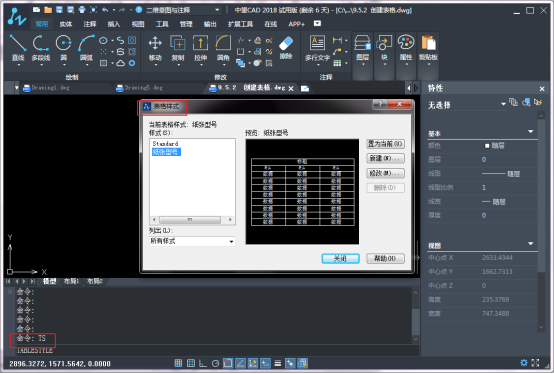Click the 颜色 随层 color swatch
The height and width of the screenshot is (374, 554).
pos(487,146)
